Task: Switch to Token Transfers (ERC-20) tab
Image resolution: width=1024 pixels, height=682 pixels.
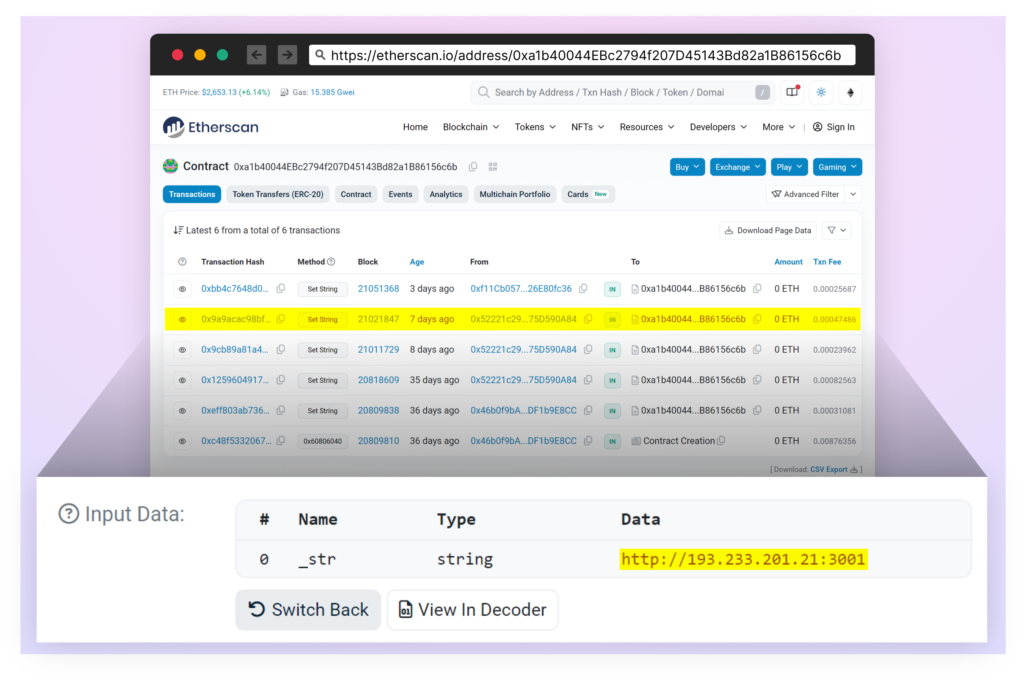Action: tap(278, 194)
